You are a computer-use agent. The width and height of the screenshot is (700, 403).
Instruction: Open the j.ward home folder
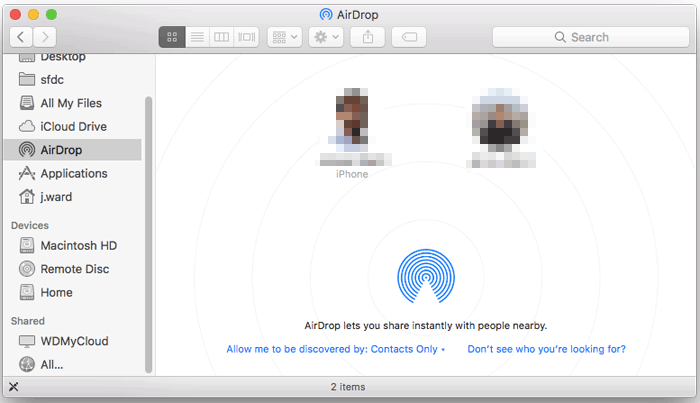coord(73,197)
